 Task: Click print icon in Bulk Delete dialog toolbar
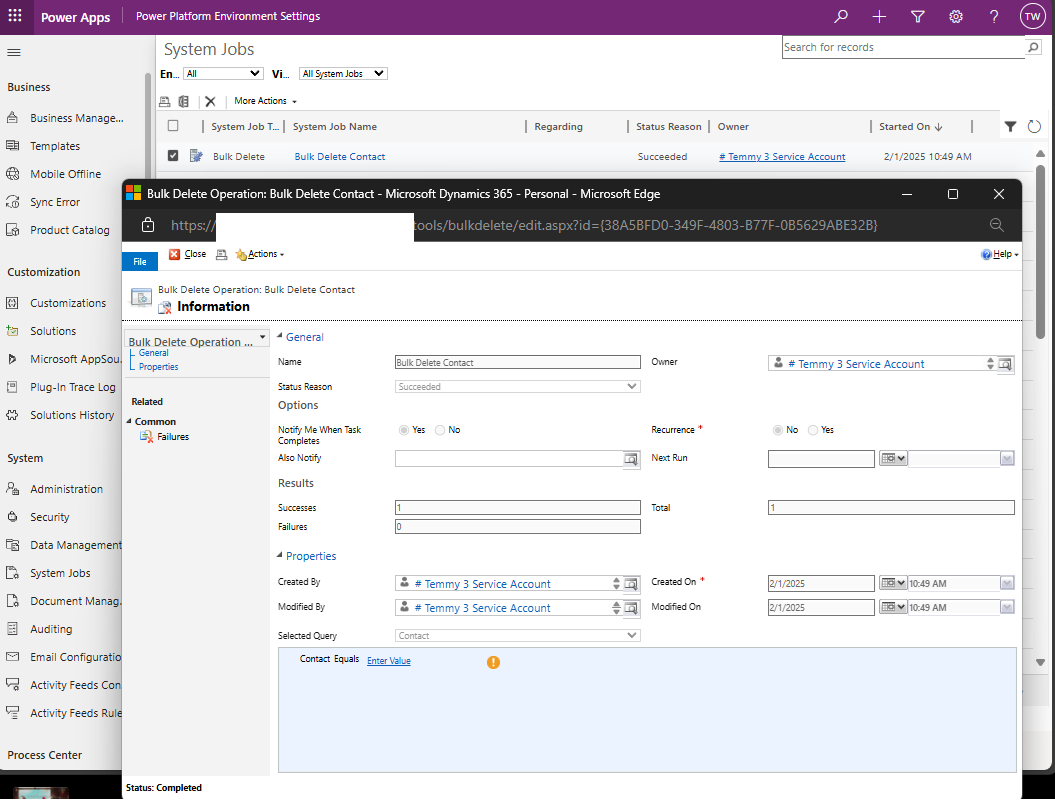[x=221, y=254]
